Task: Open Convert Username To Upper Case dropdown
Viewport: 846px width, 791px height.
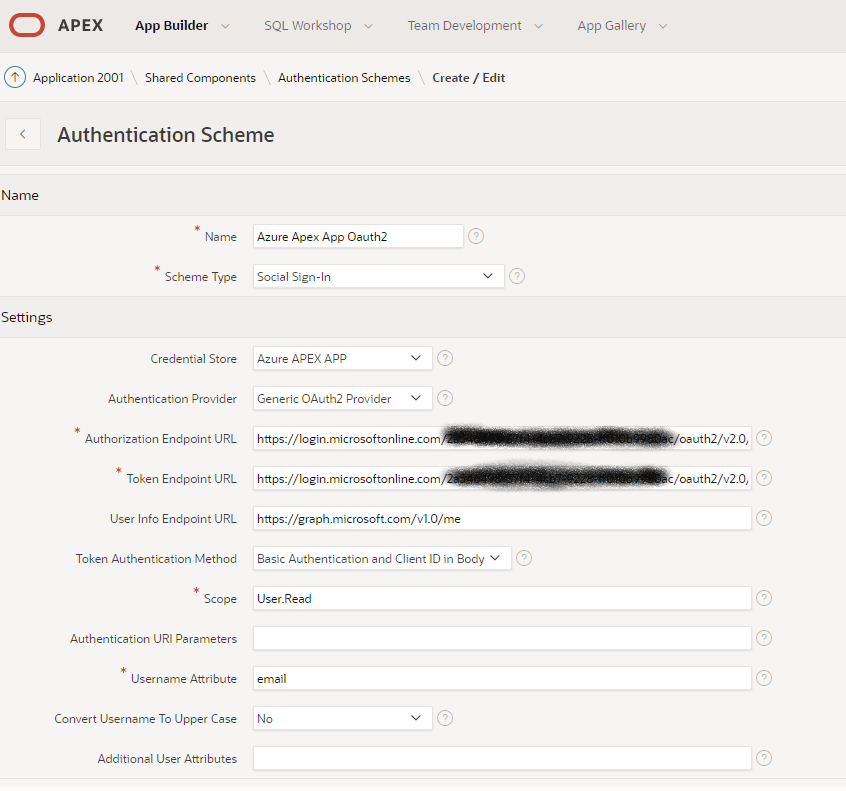Action: coord(342,718)
